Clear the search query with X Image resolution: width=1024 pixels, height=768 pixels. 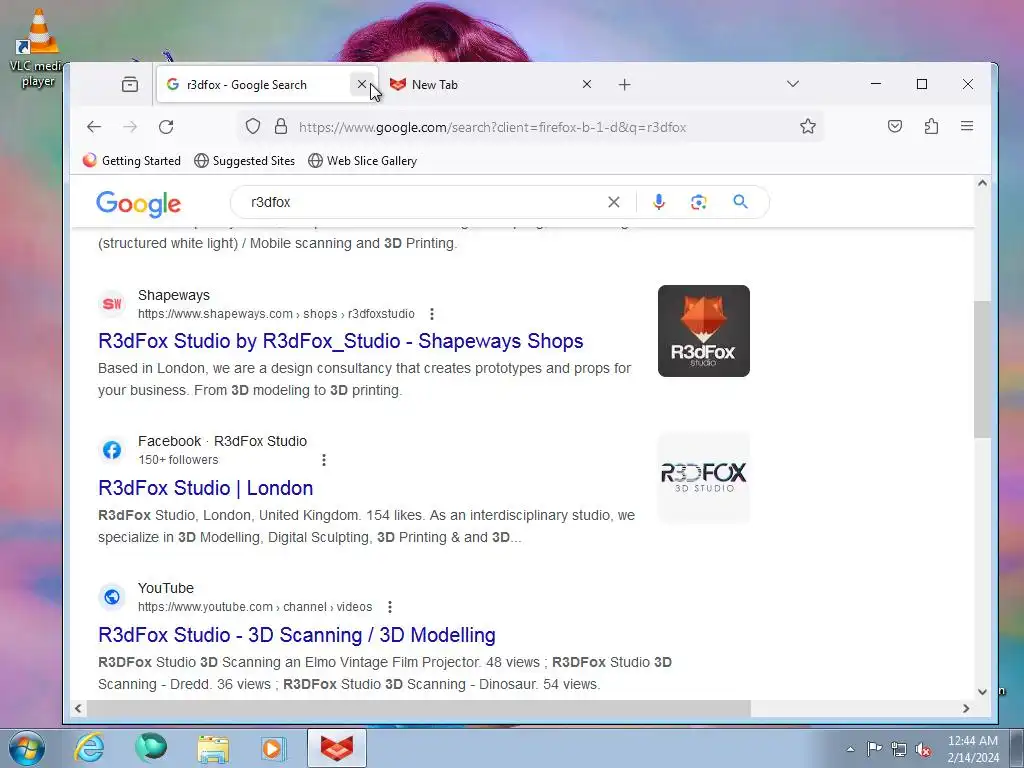pyautogui.click(x=614, y=202)
